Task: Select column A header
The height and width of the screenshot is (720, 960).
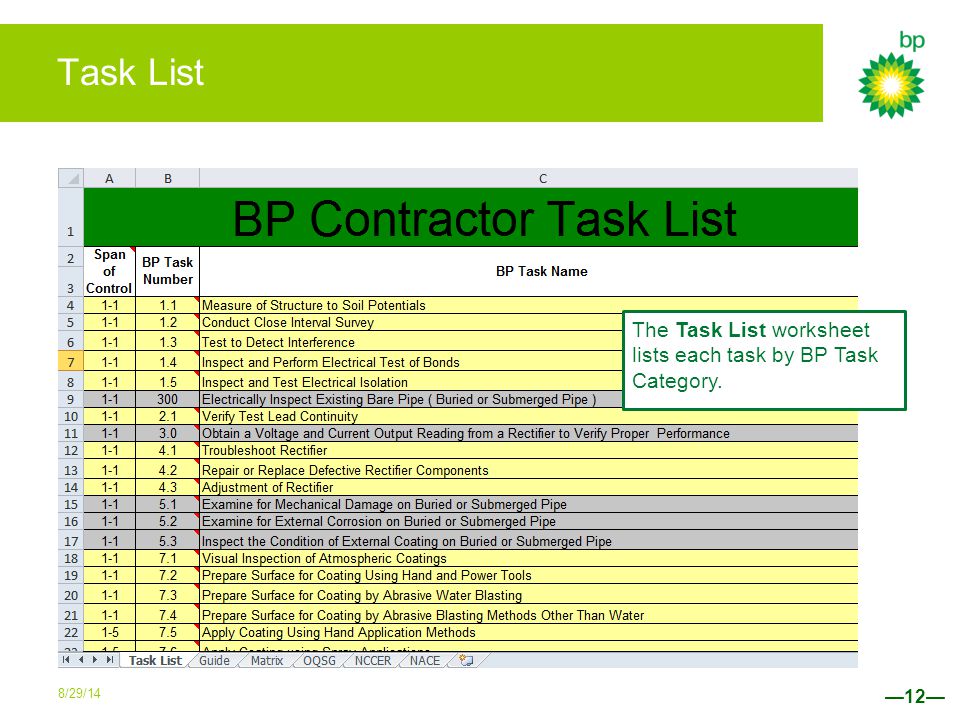Action: (109, 178)
